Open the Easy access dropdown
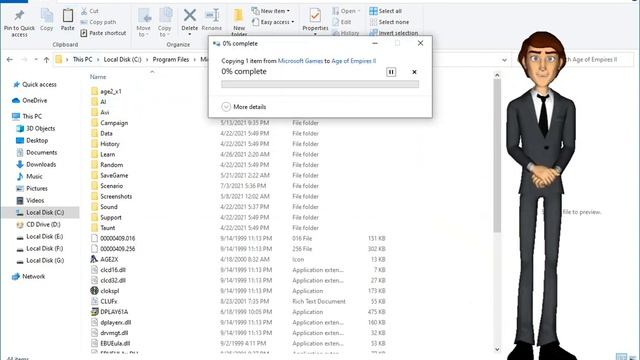This screenshot has width=640, height=360. click(273, 22)
